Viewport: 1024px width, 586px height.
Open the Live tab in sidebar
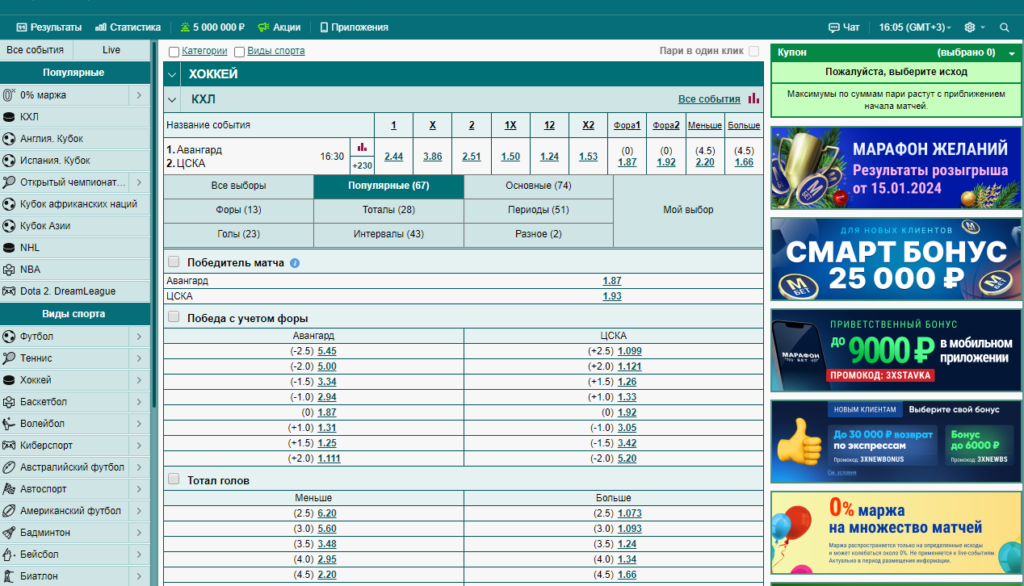point(111,50)
